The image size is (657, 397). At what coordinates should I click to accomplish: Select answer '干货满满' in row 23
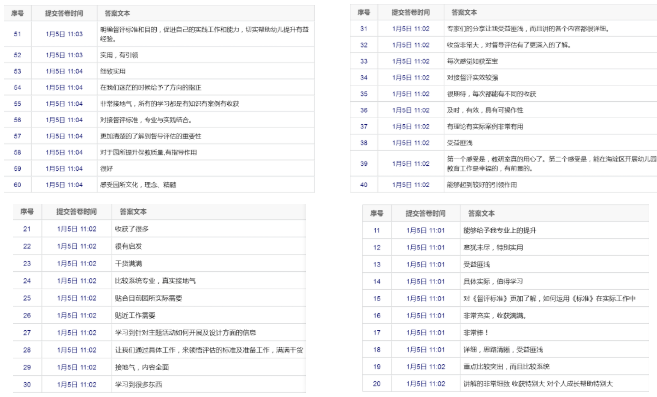(x=128, y=264)
